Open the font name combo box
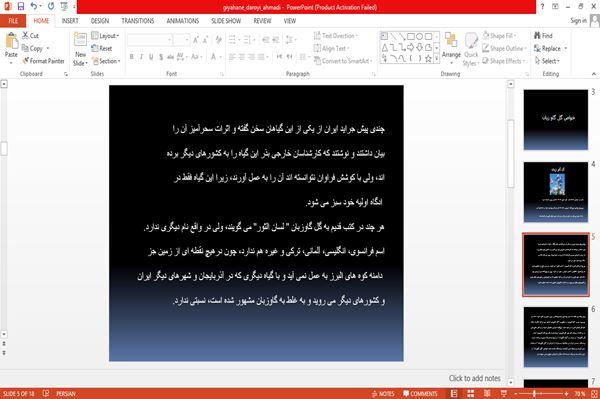Image resolution: width=600 pixels, height=399 pixels. coord(150,40)
